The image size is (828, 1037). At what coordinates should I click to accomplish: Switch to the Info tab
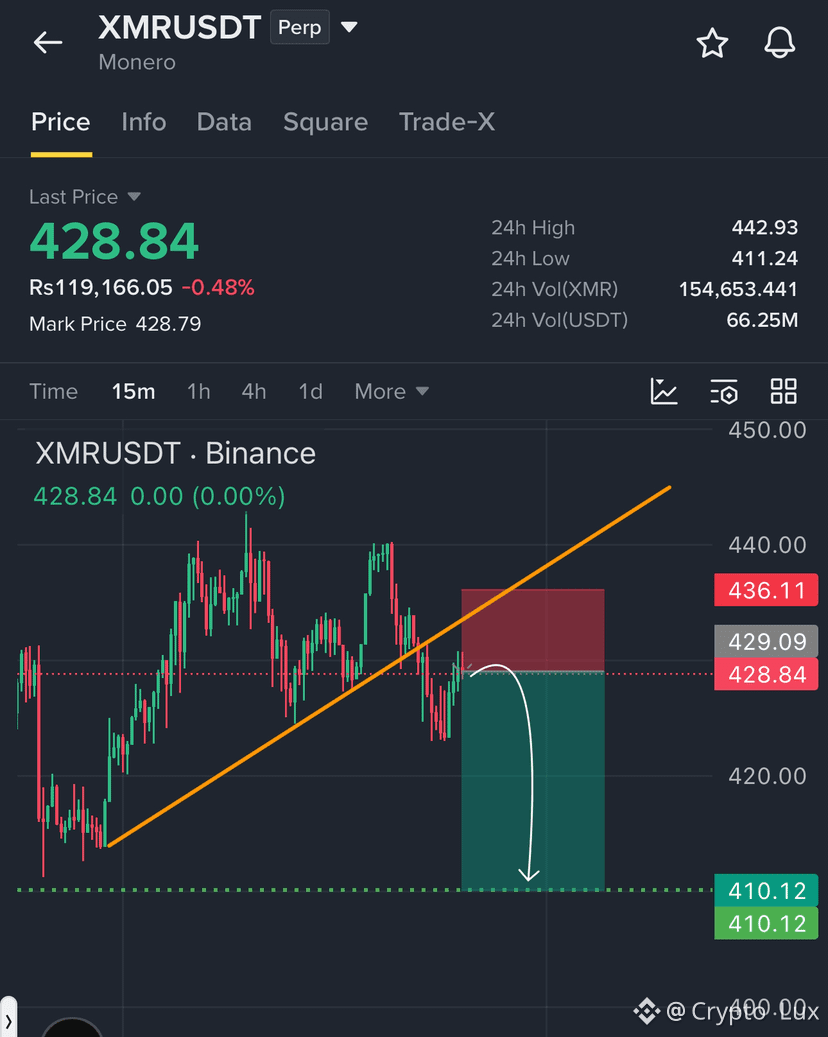point(144,122)
